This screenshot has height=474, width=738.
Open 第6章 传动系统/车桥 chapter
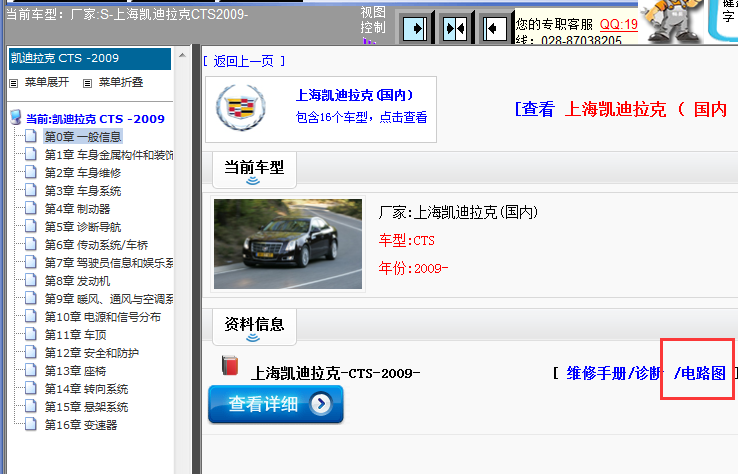tap(96, 245)
